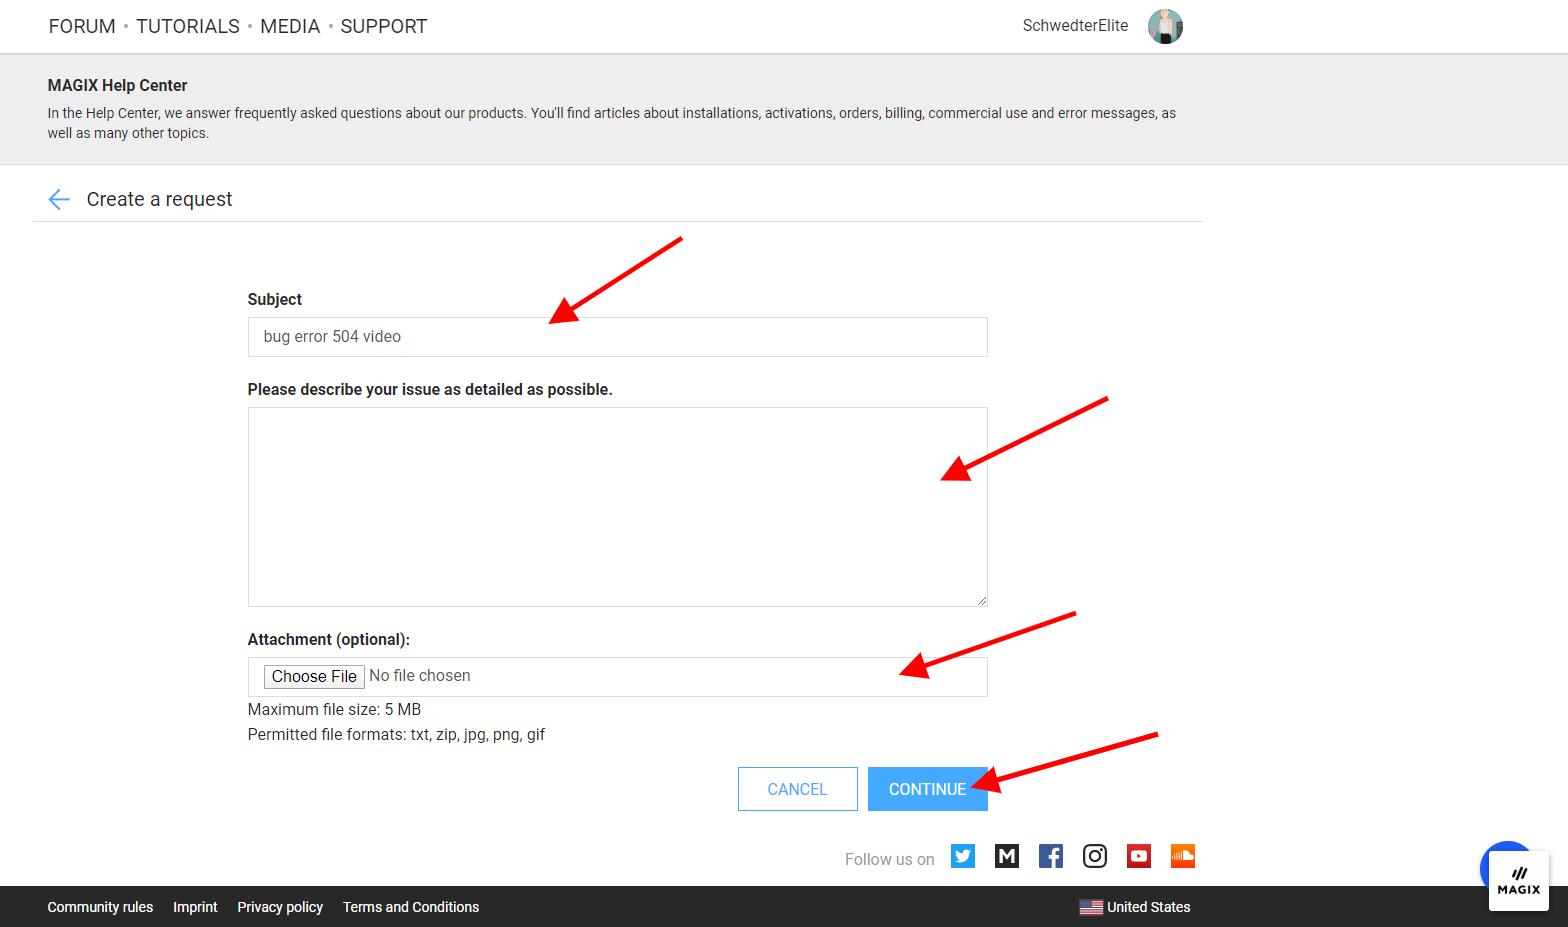Change the United States region selector
The height and width of the screenshot is (927, 1568).
pos(1135,907)
